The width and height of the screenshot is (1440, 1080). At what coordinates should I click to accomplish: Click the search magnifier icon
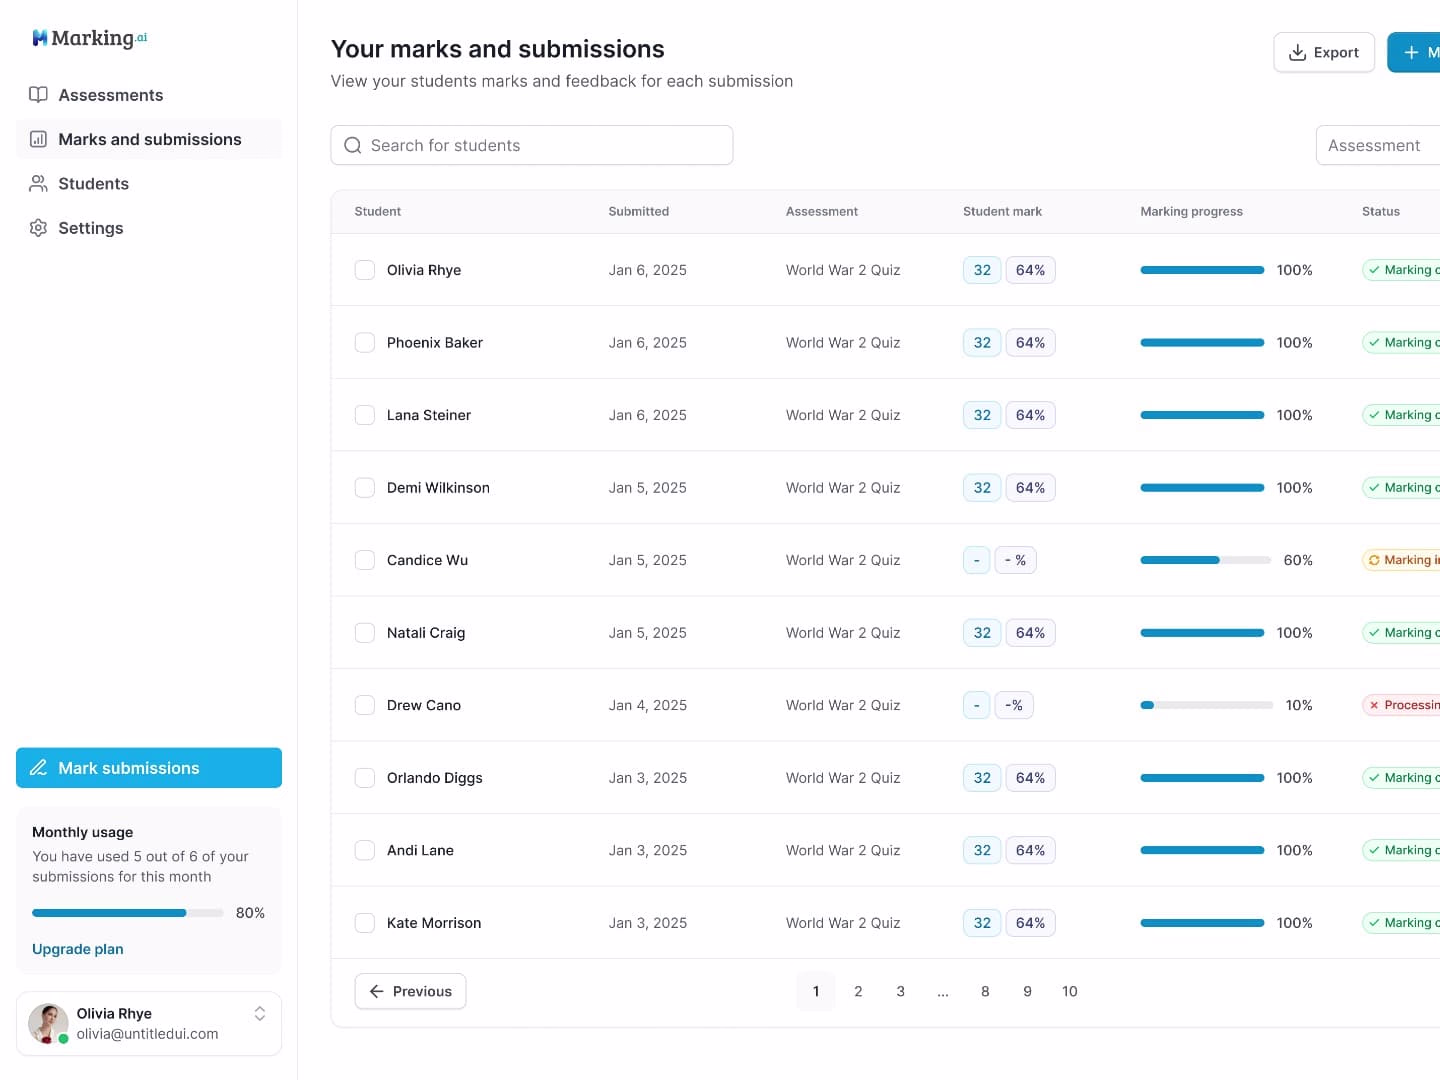click(353, 146)
